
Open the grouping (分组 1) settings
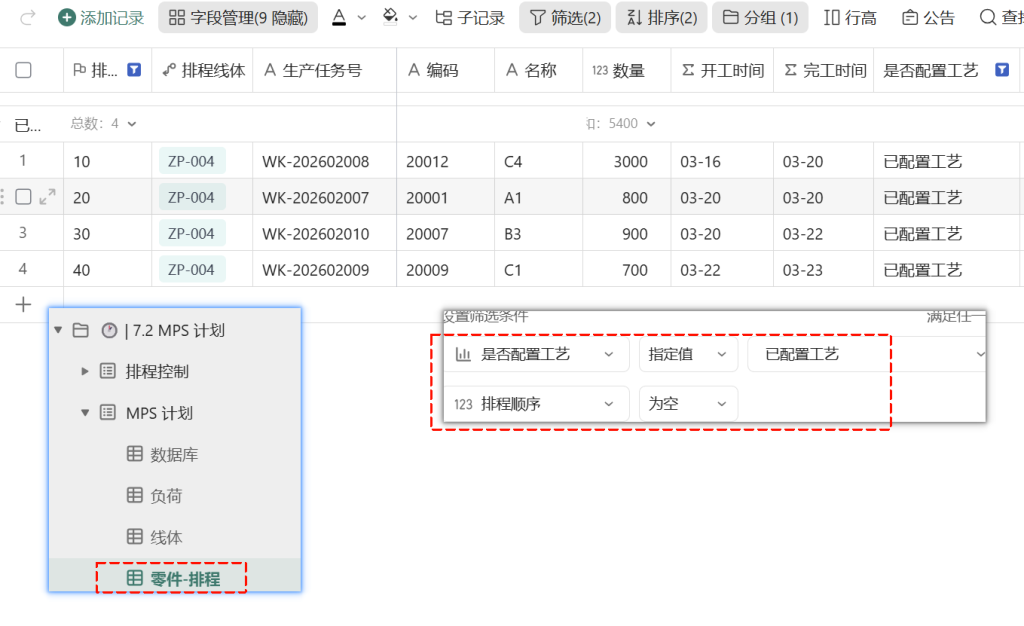coord(760,18)
